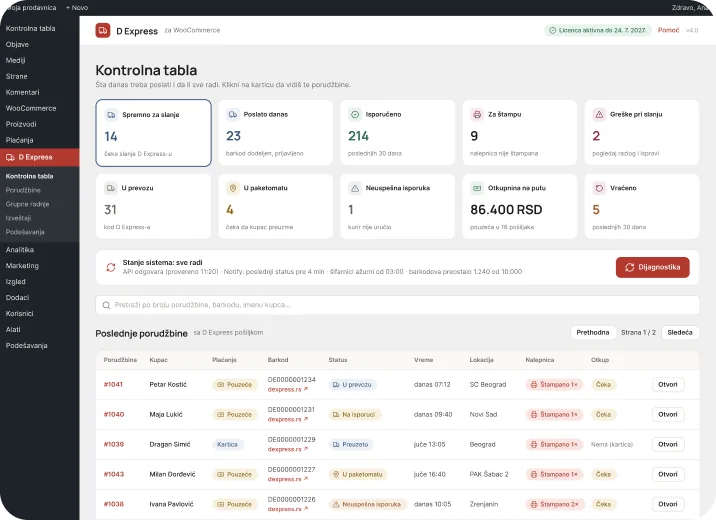Open Plaćanja in sidebar
This screenshot has width=716, height=520.
[19, 140]
